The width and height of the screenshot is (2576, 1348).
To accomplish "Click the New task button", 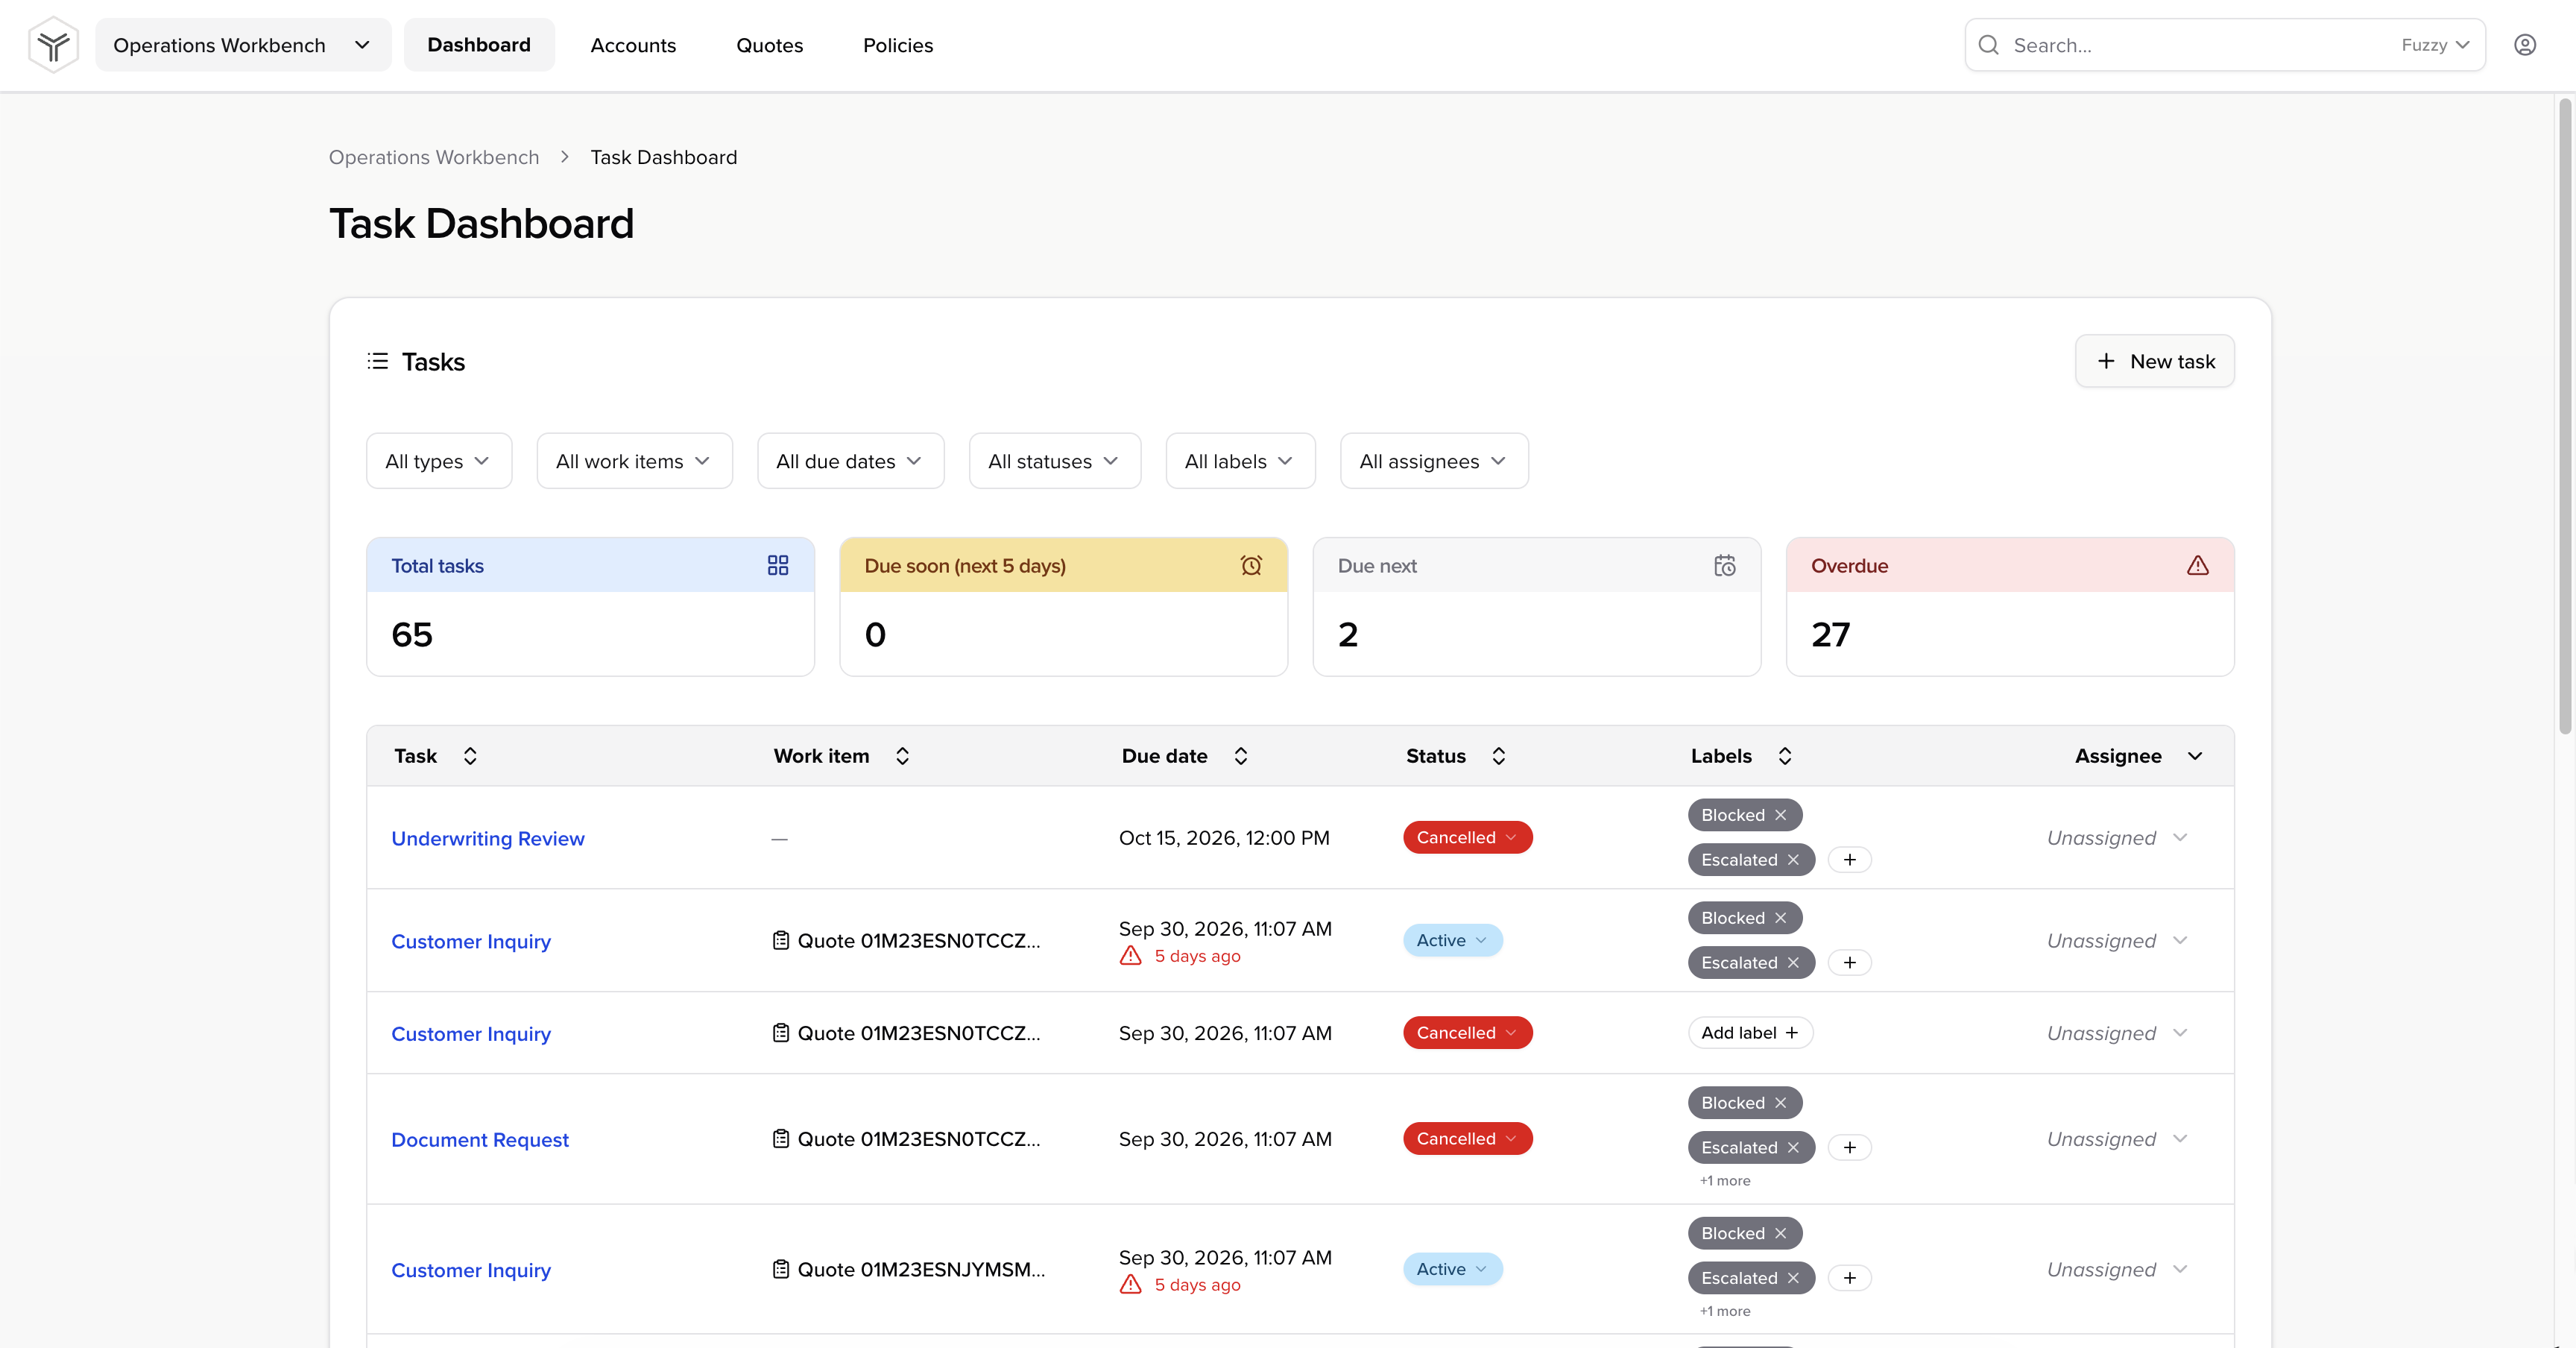I will pyautogui.click(x=2154, y=361).
